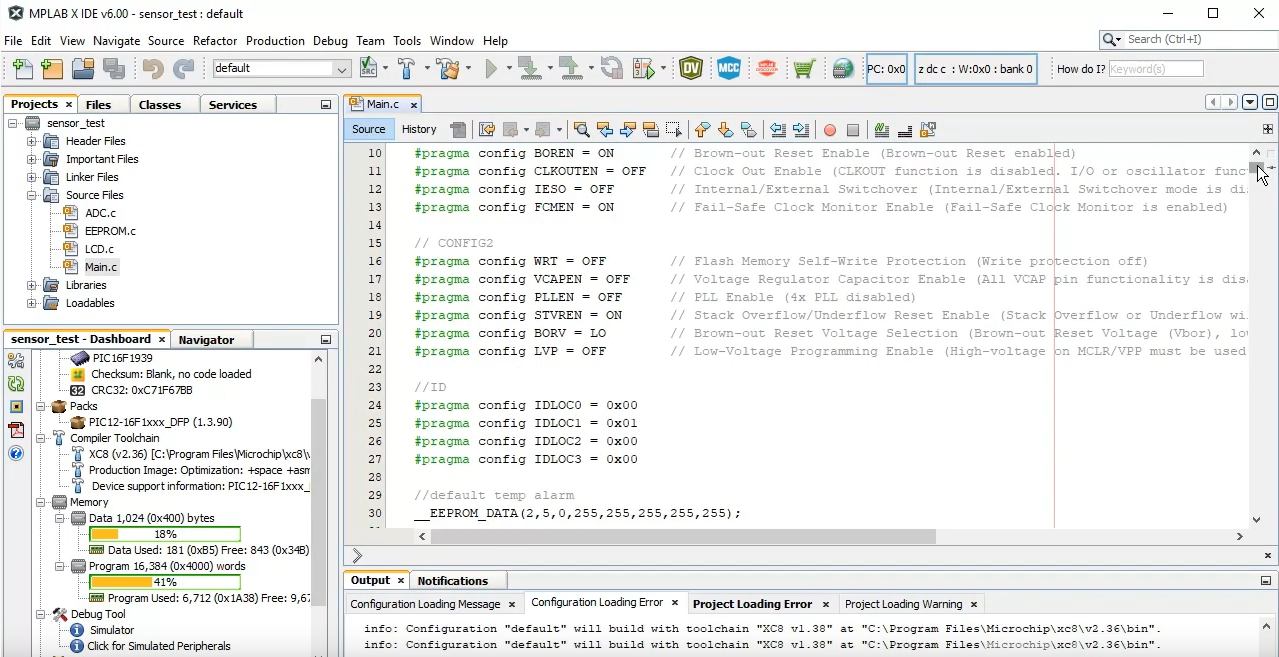Open the Microchip store cart icon
1279x657 pixels.
804,69
